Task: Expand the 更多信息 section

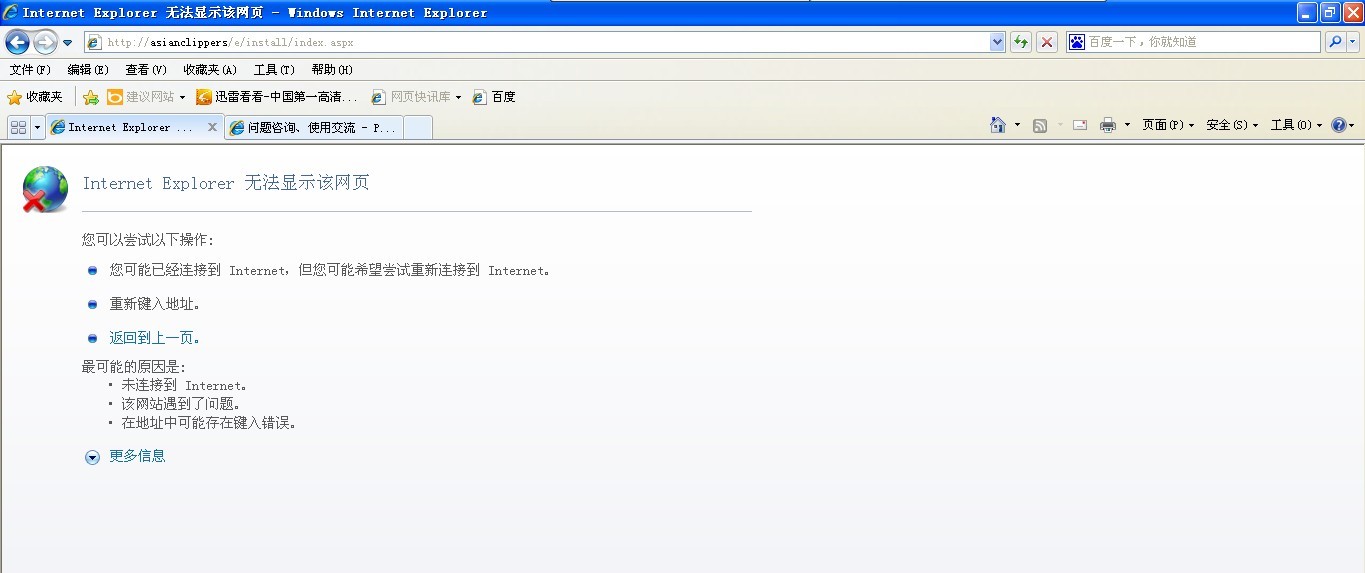Action: (x=137, y=456)
